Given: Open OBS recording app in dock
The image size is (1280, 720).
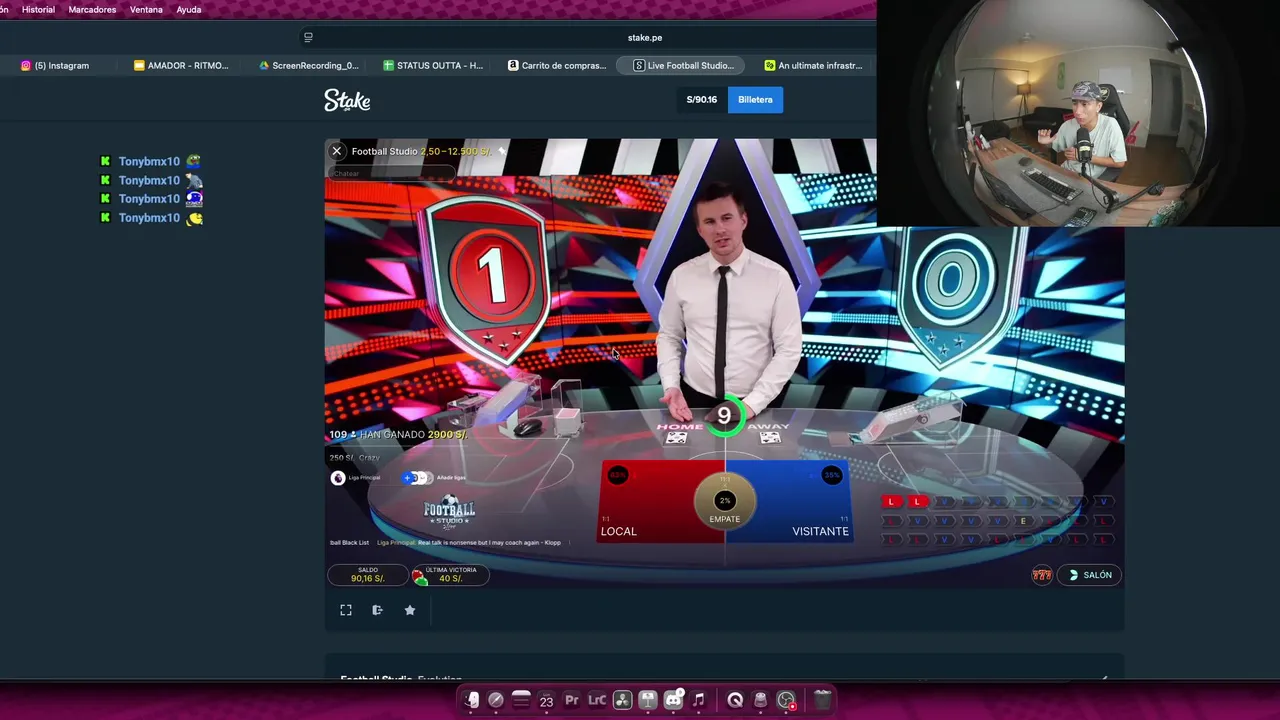Looking at the screenshot, I should pyautogui.click(x=786, y=700).
